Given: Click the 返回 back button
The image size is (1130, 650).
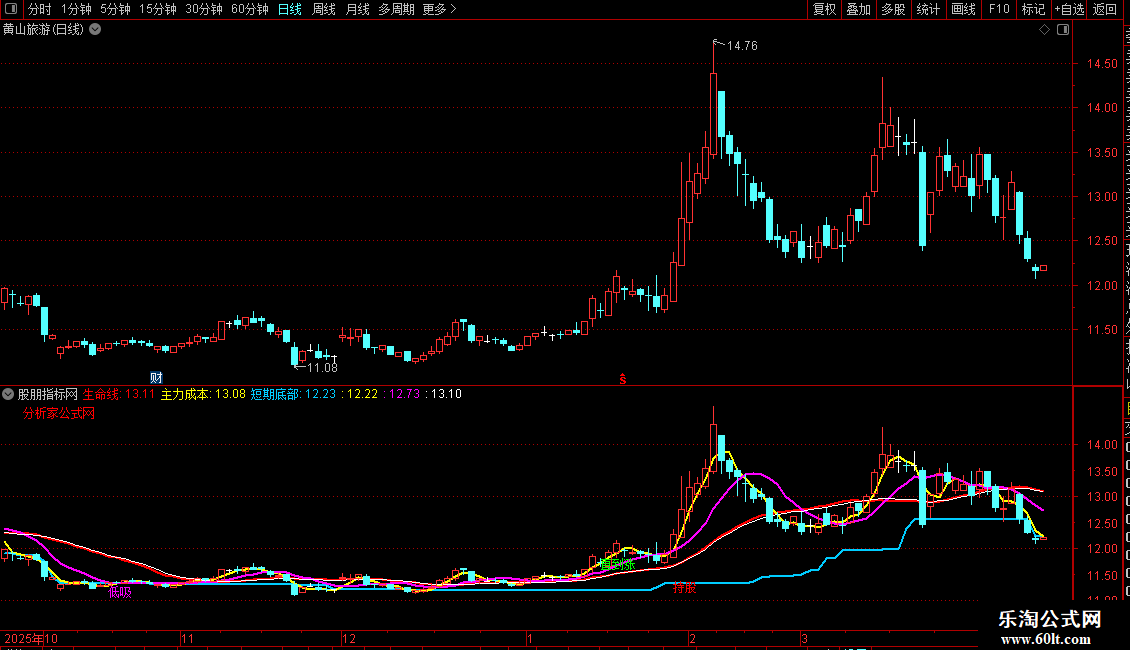Looking at the screenshot, I should pyautogui.click(x=1105, y=9).
